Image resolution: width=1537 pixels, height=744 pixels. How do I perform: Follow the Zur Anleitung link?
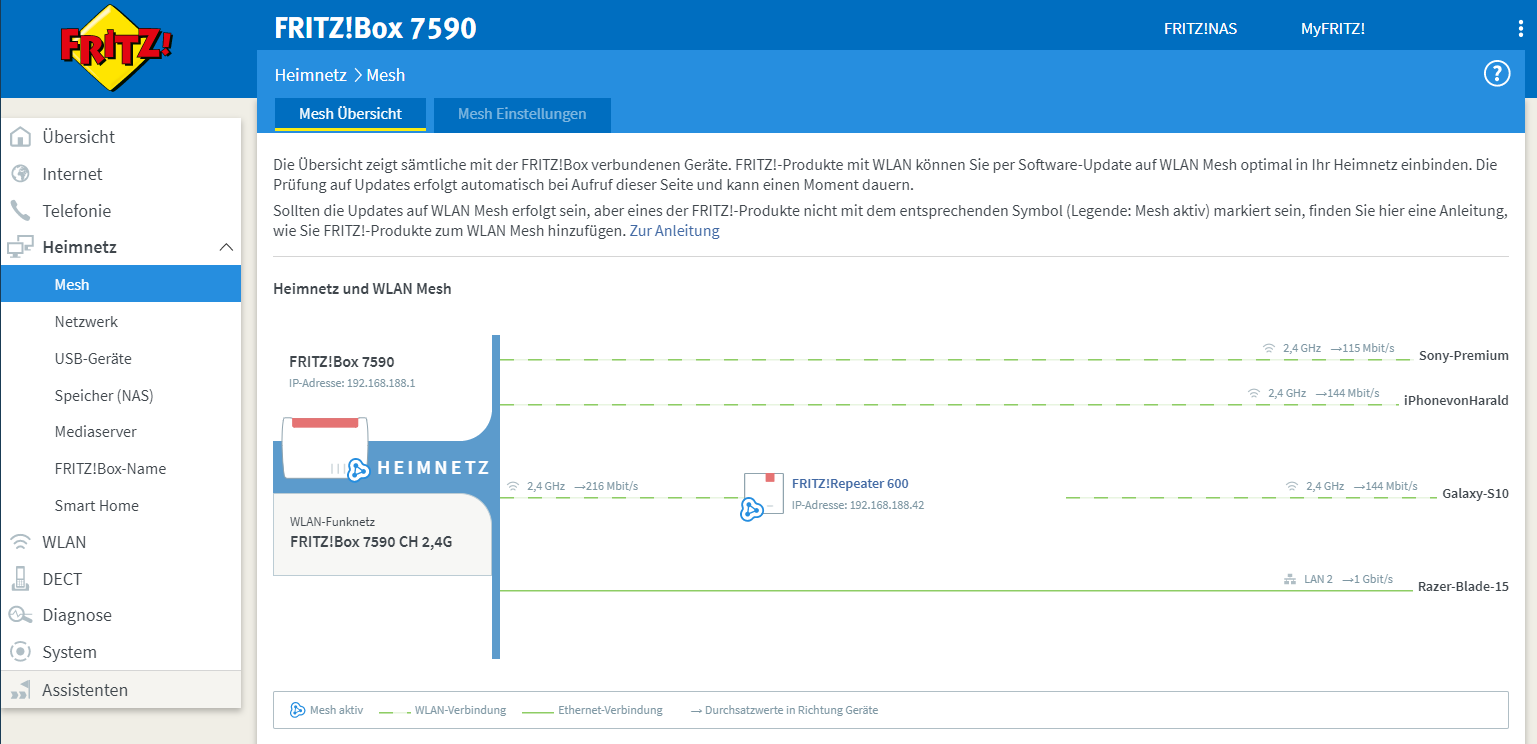pos(674,231)
